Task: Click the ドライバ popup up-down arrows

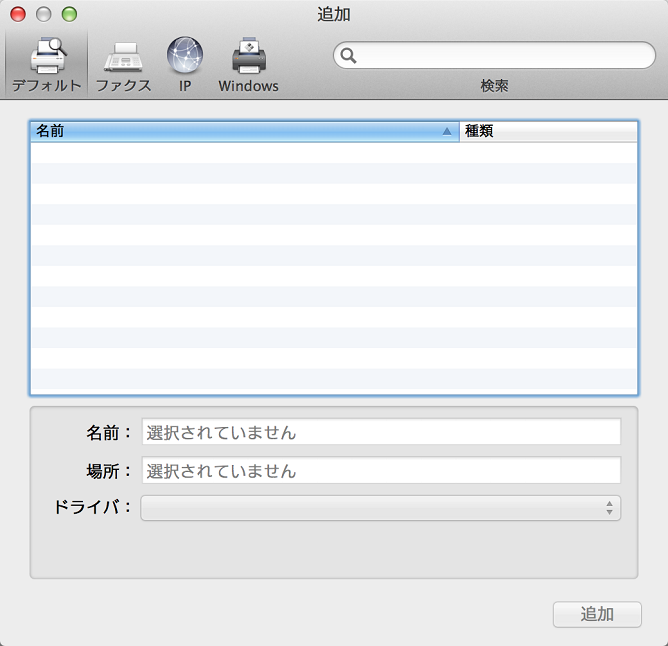Action: coord(609,508)
